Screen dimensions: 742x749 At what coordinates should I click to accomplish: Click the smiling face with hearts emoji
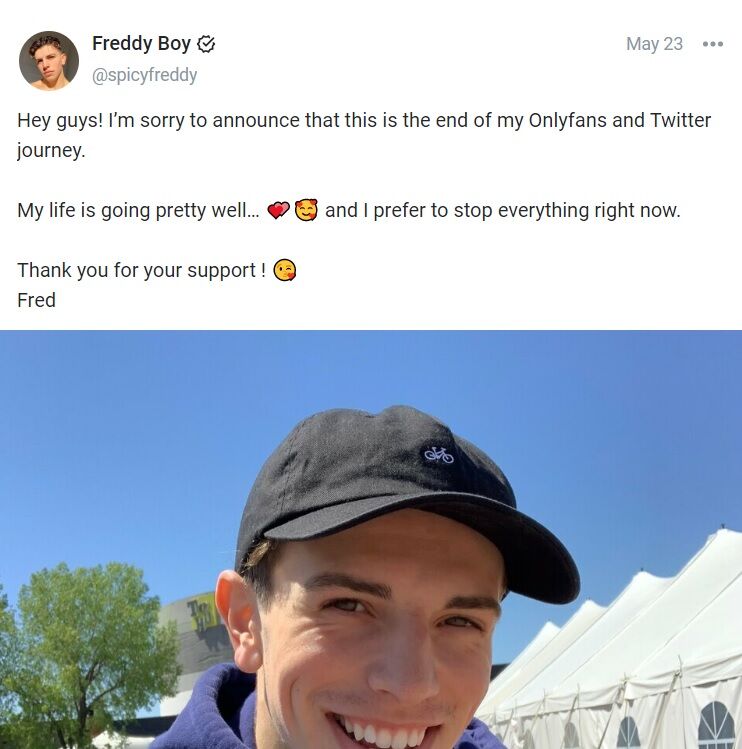306,210
